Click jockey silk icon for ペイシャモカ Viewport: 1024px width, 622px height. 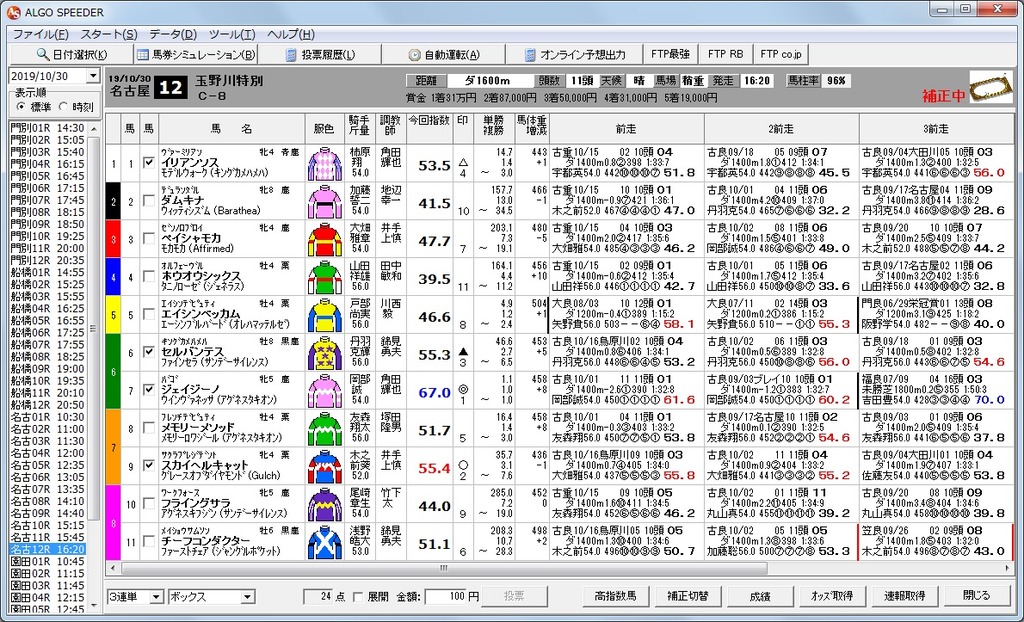pyautogui.click(x=325, y=240)
